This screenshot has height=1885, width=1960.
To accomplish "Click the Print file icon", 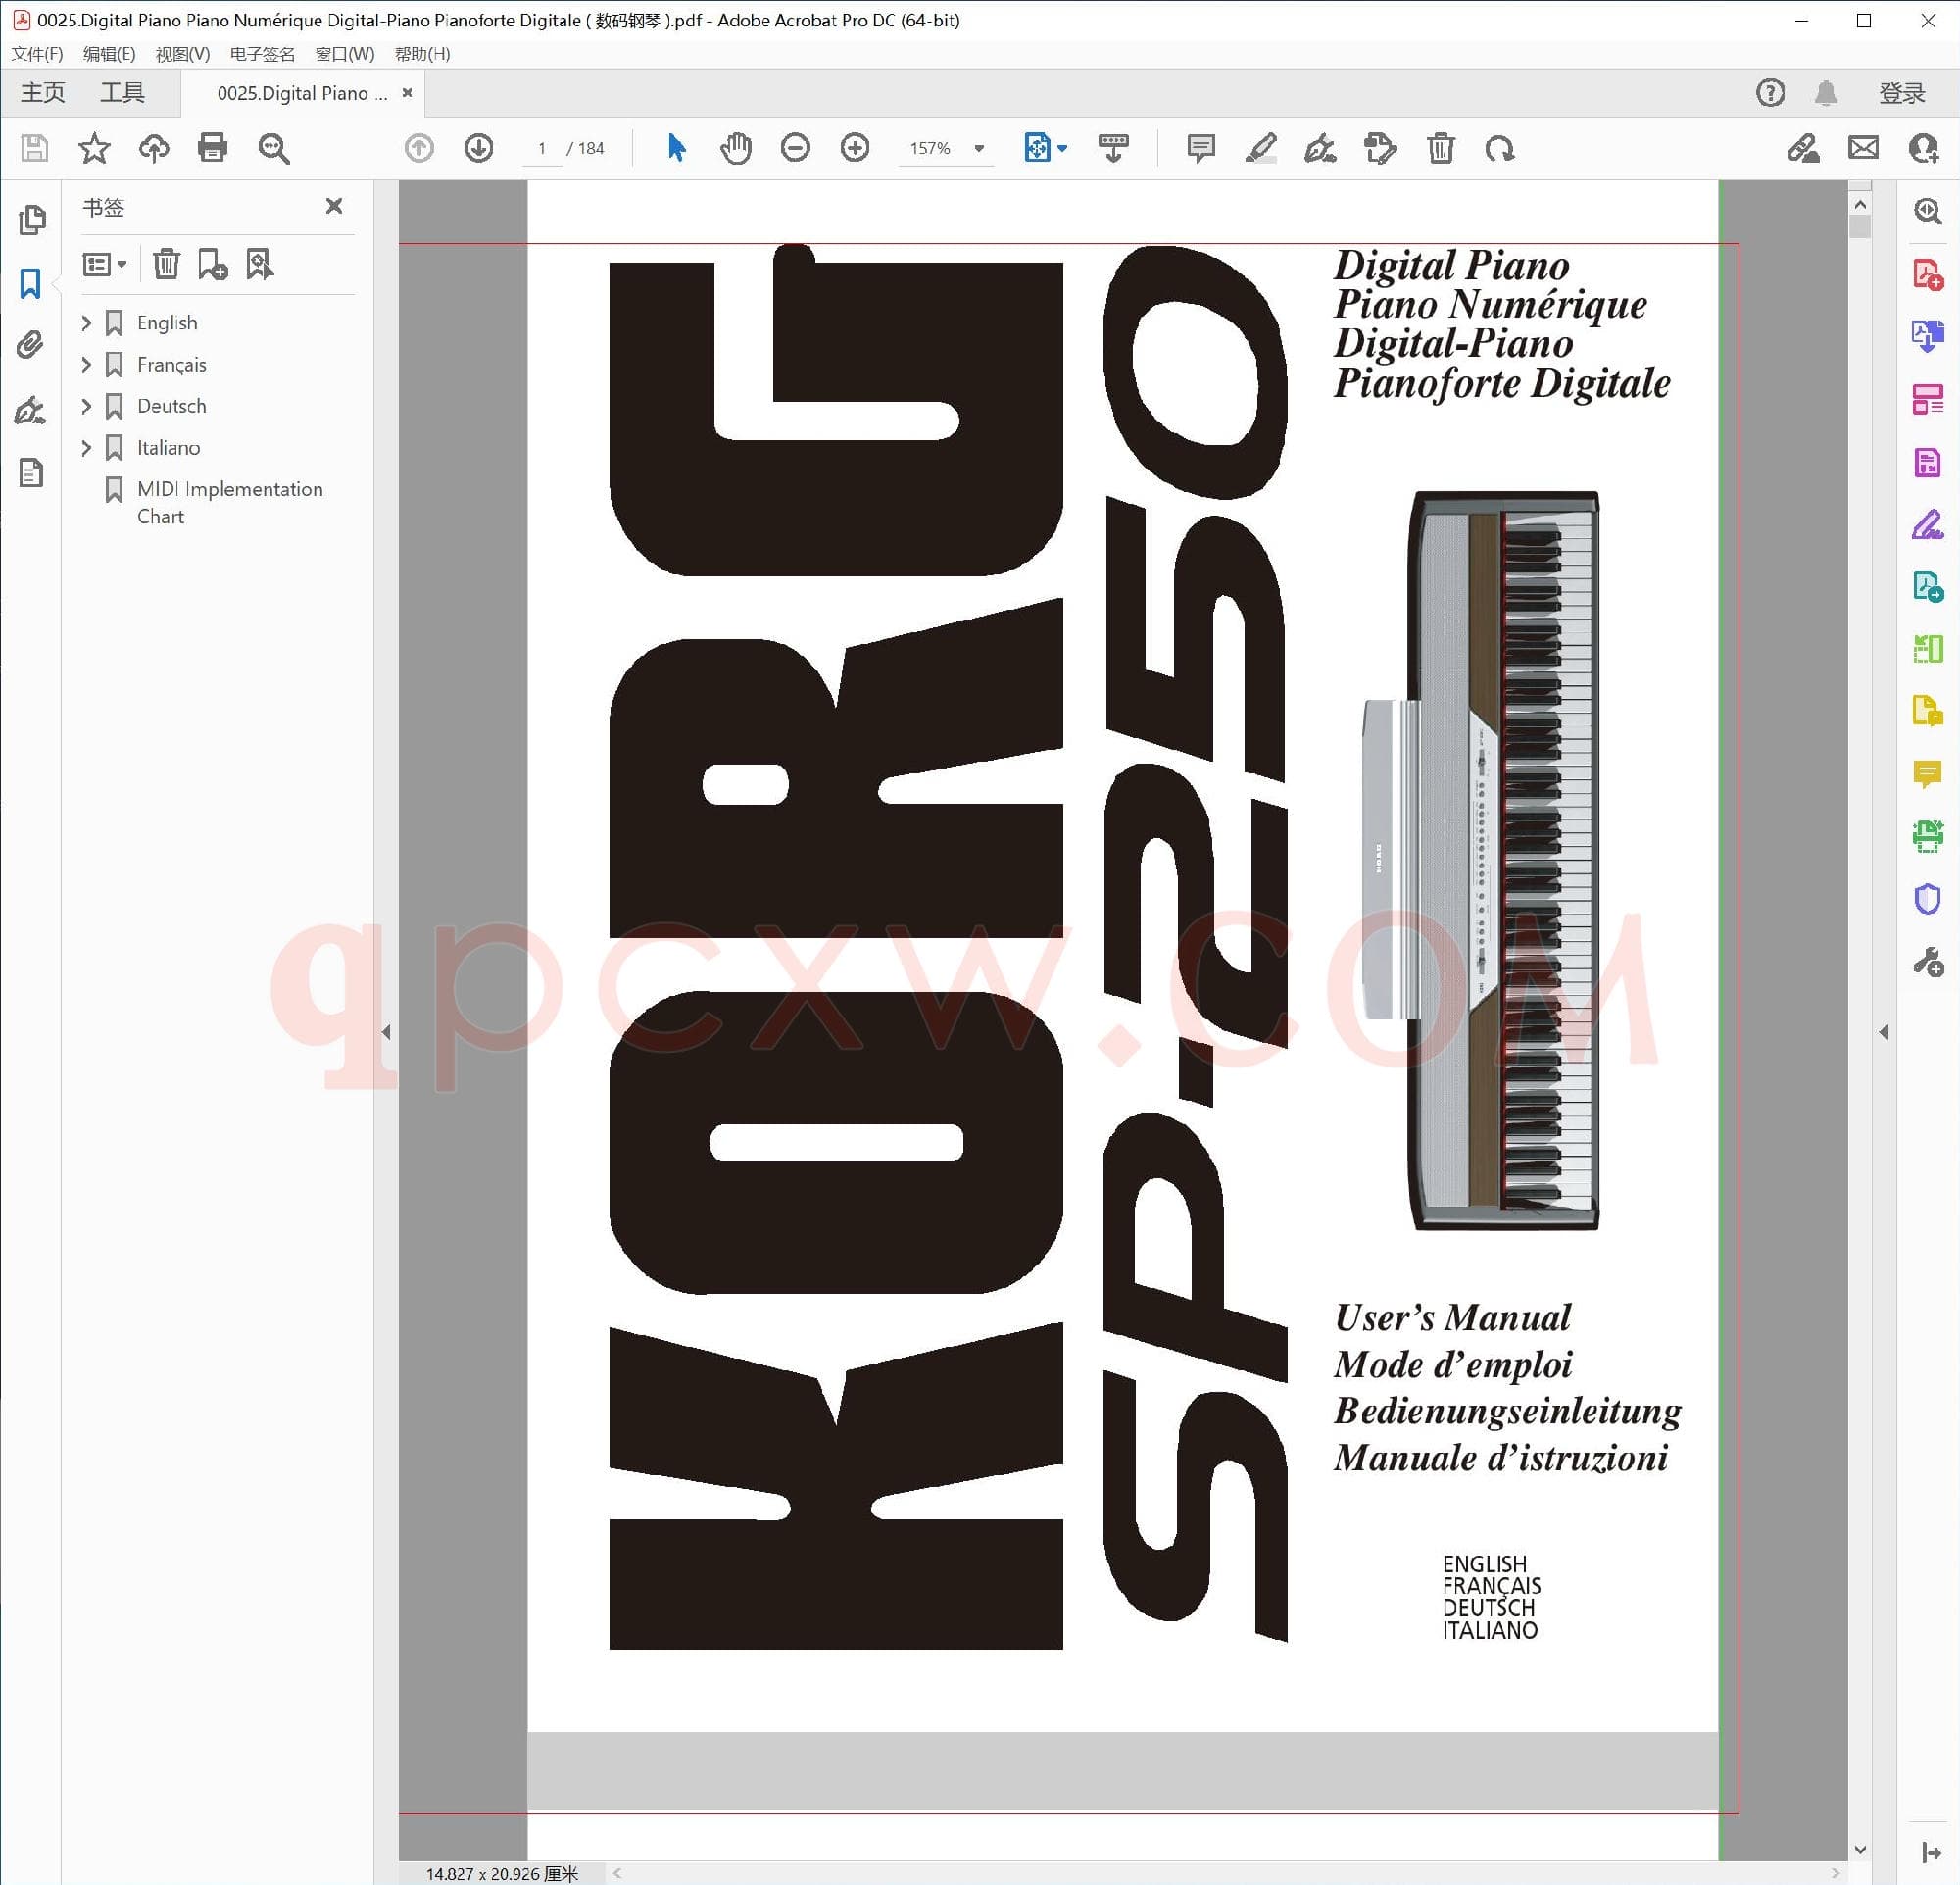I will tap(212, 148).
